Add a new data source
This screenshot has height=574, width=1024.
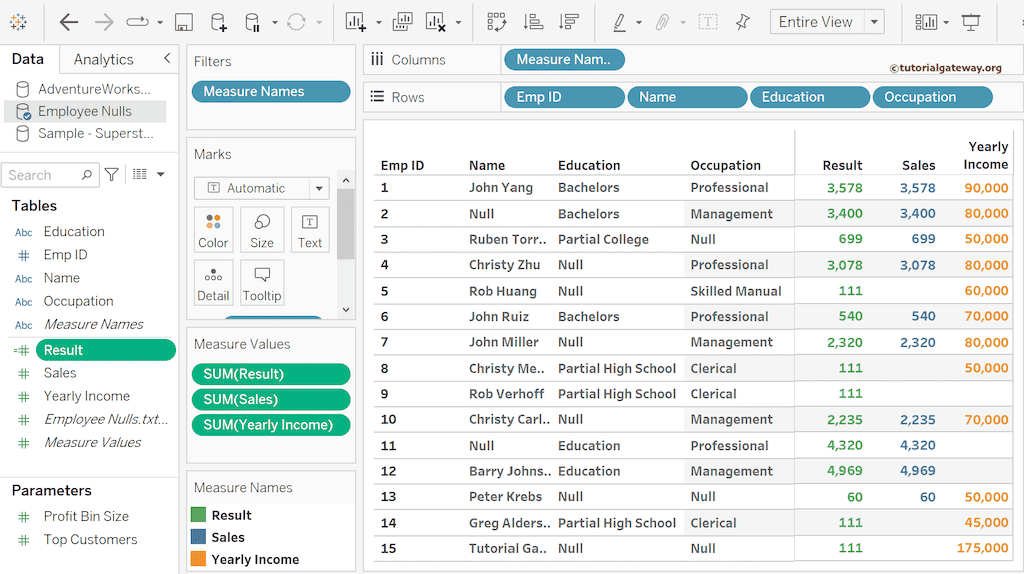218,22
